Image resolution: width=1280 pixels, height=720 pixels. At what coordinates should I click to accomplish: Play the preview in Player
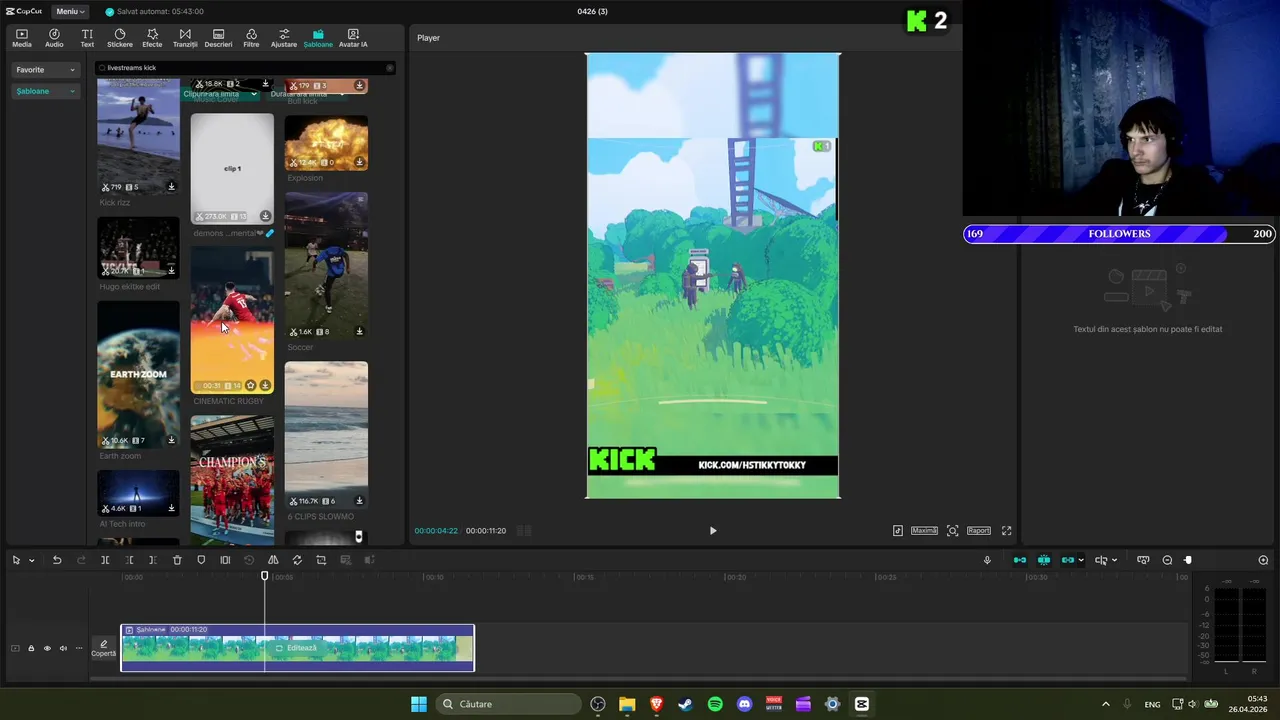point(713,531)
